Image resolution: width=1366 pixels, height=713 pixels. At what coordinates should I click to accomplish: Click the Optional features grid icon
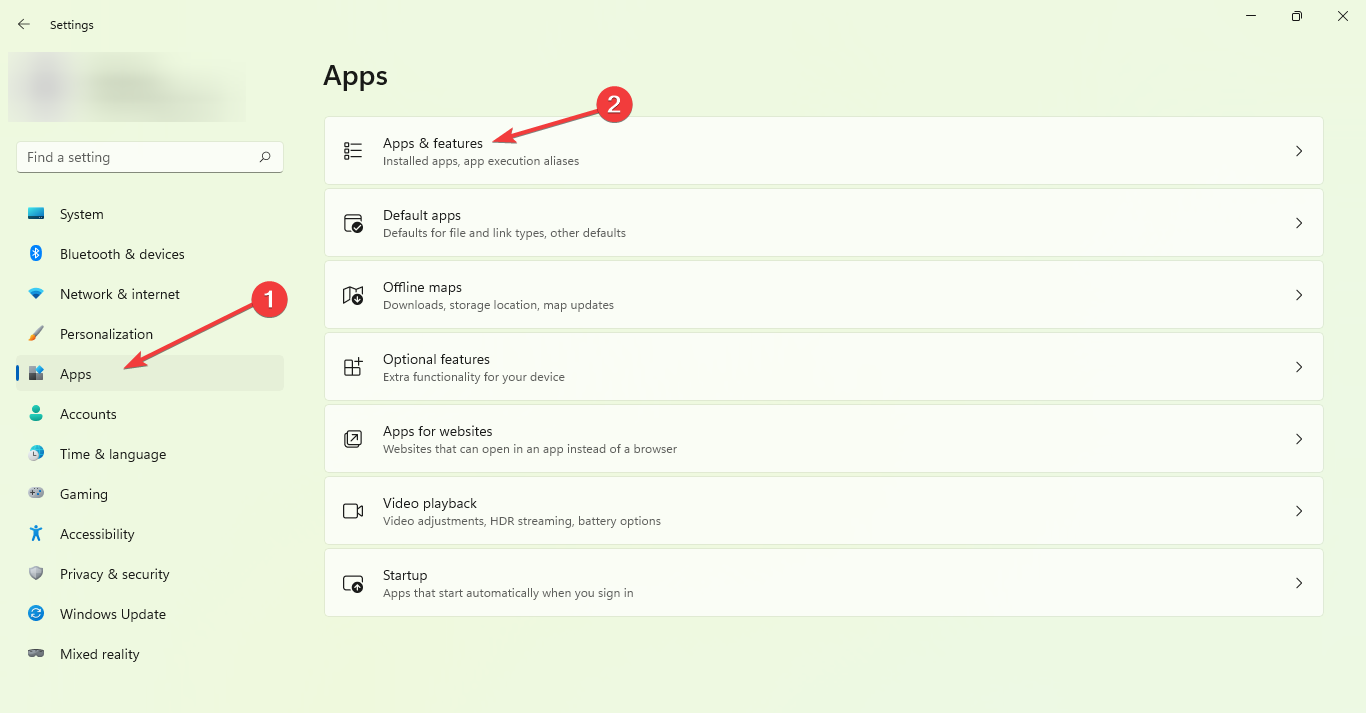click(x=353, y=367)
